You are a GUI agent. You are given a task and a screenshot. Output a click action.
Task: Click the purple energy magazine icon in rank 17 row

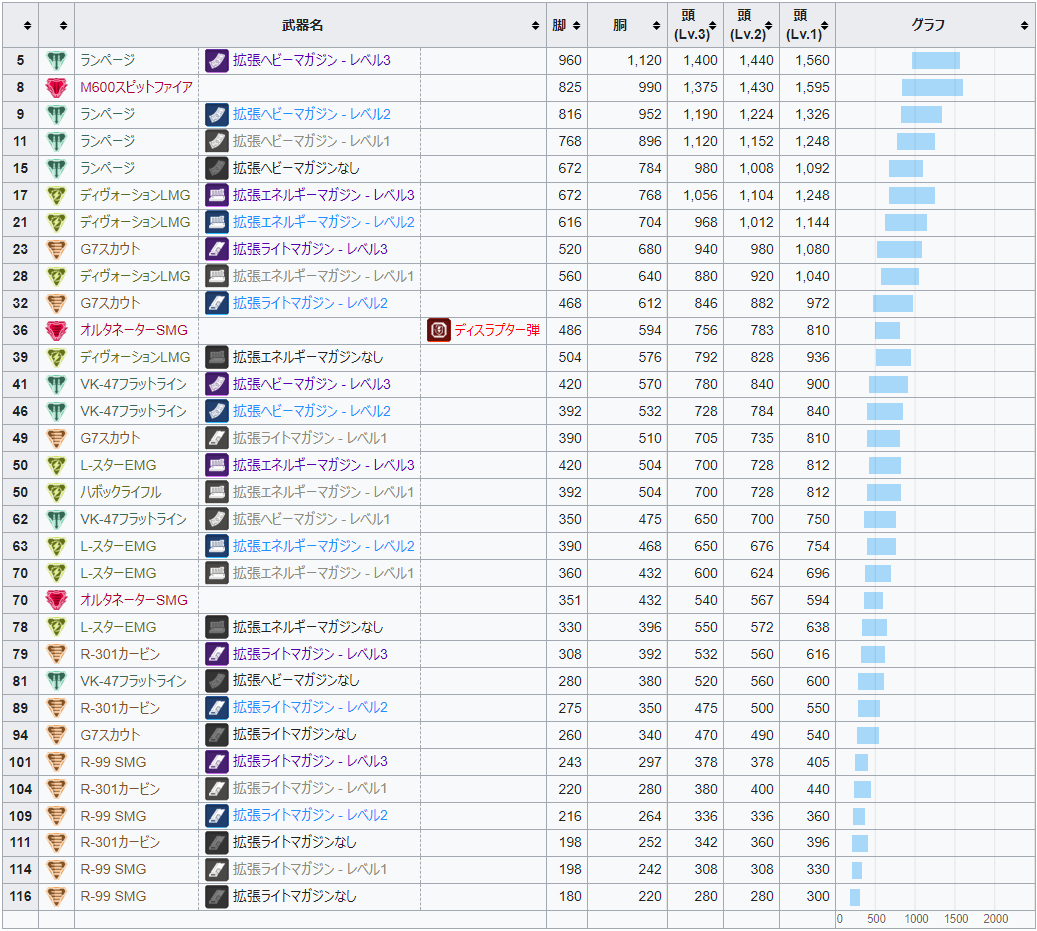click(216, 196)
